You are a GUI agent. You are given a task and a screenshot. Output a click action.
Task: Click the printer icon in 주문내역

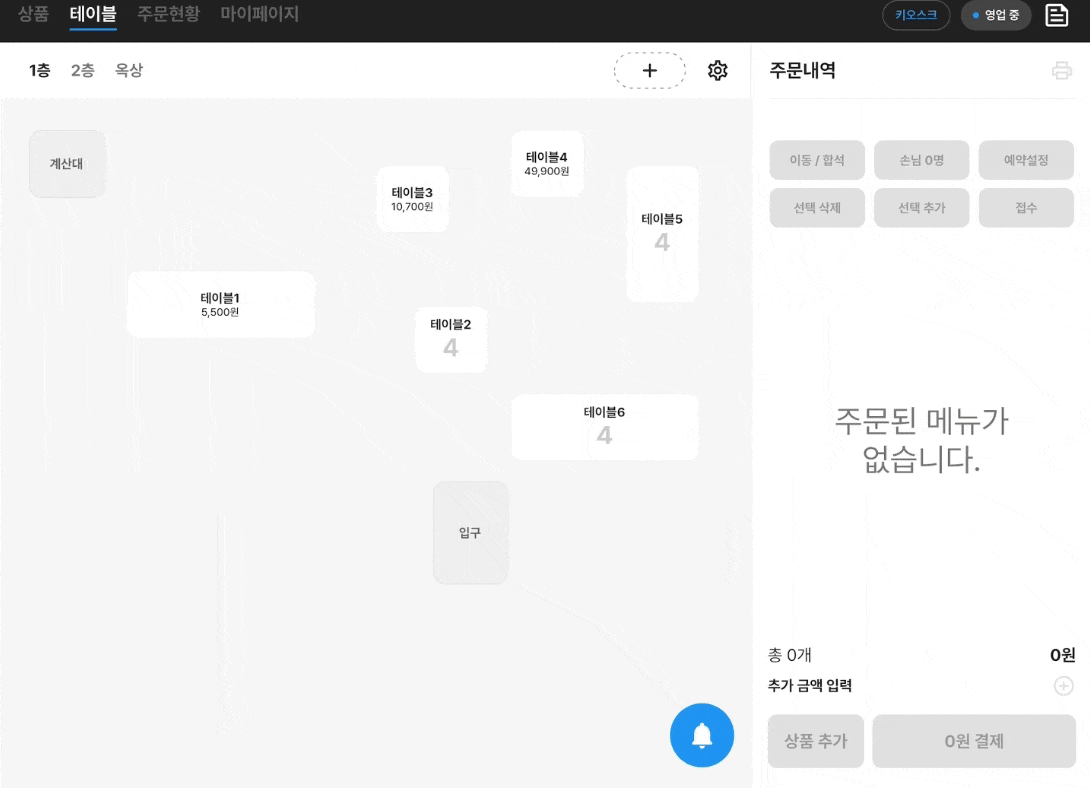(x=1061, y=71)
